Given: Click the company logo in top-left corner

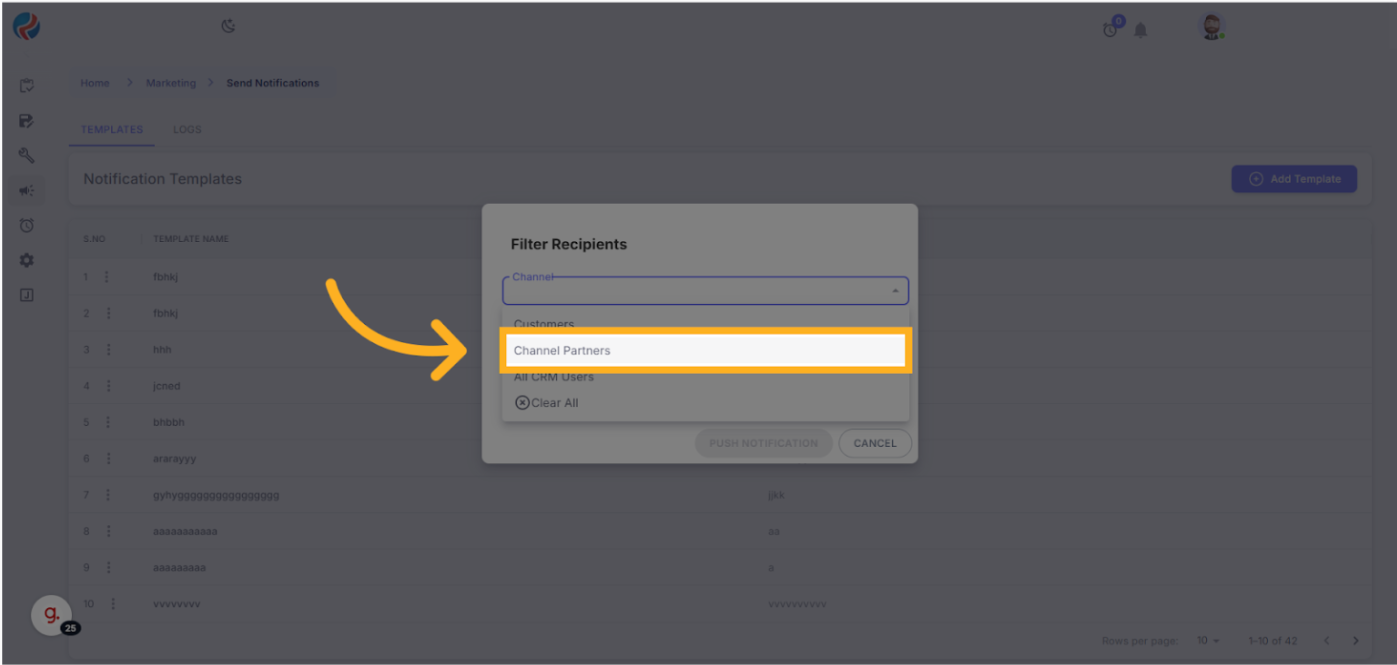Looking at the screenshot, I should pyautogui.click(x=26, y=27).
